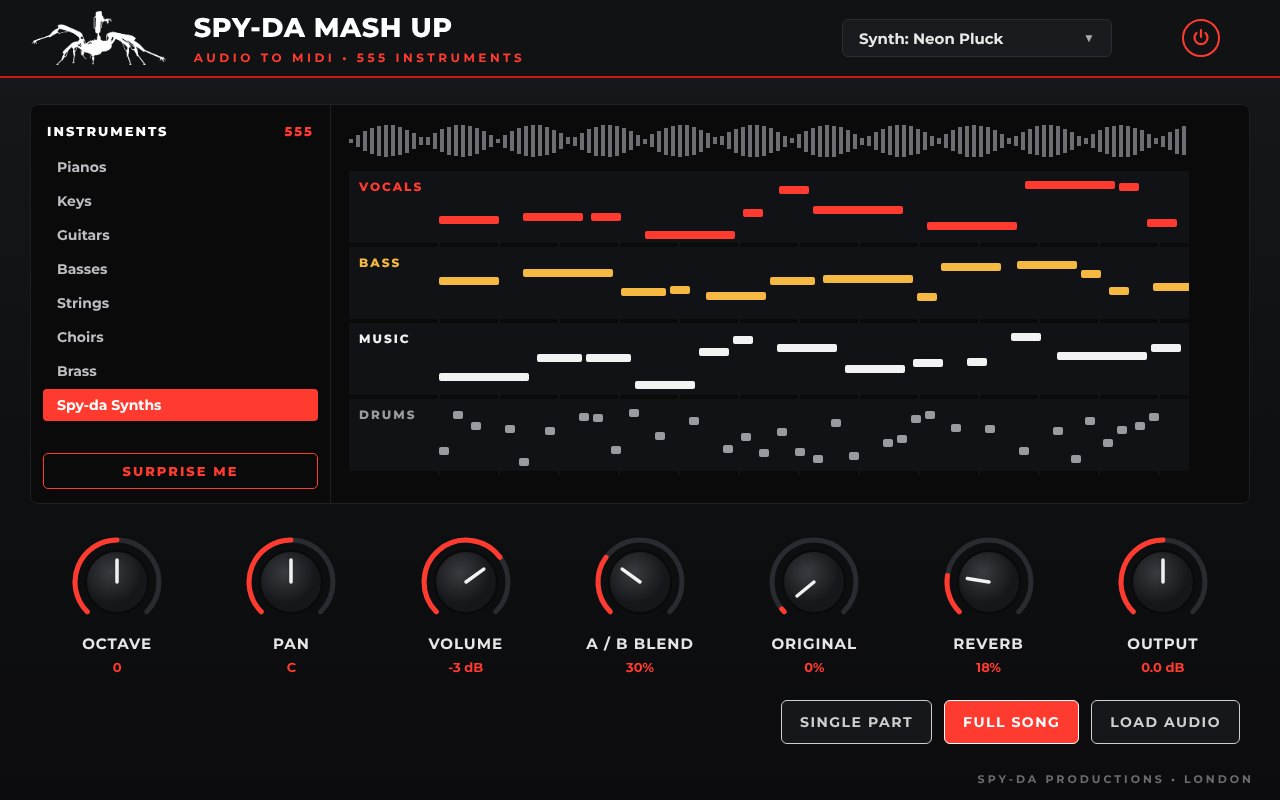Click the INSTRUMENTS panel heading
Screen dimensions: 1280x800
[x=107, y=132]
